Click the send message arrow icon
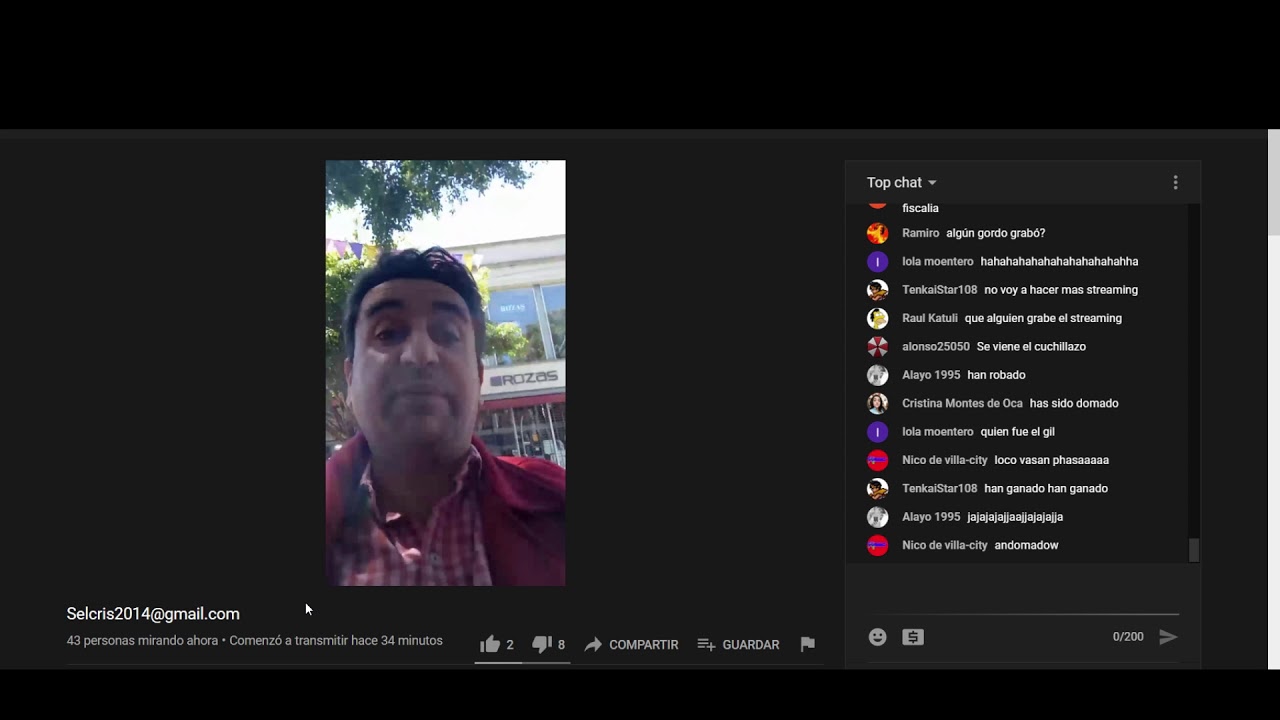Screen dimensions: 1280x720 (x=1168, y=637)
